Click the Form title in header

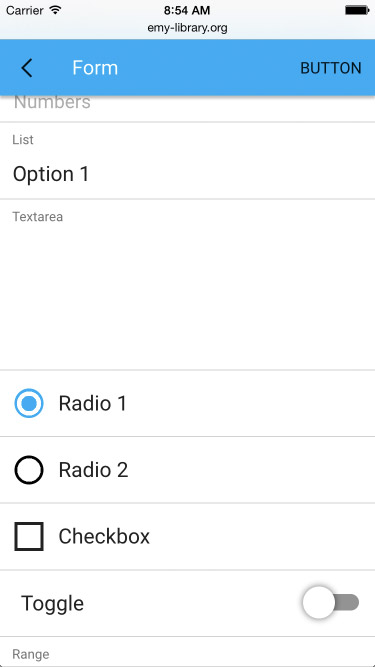click(x=95, y=68)
